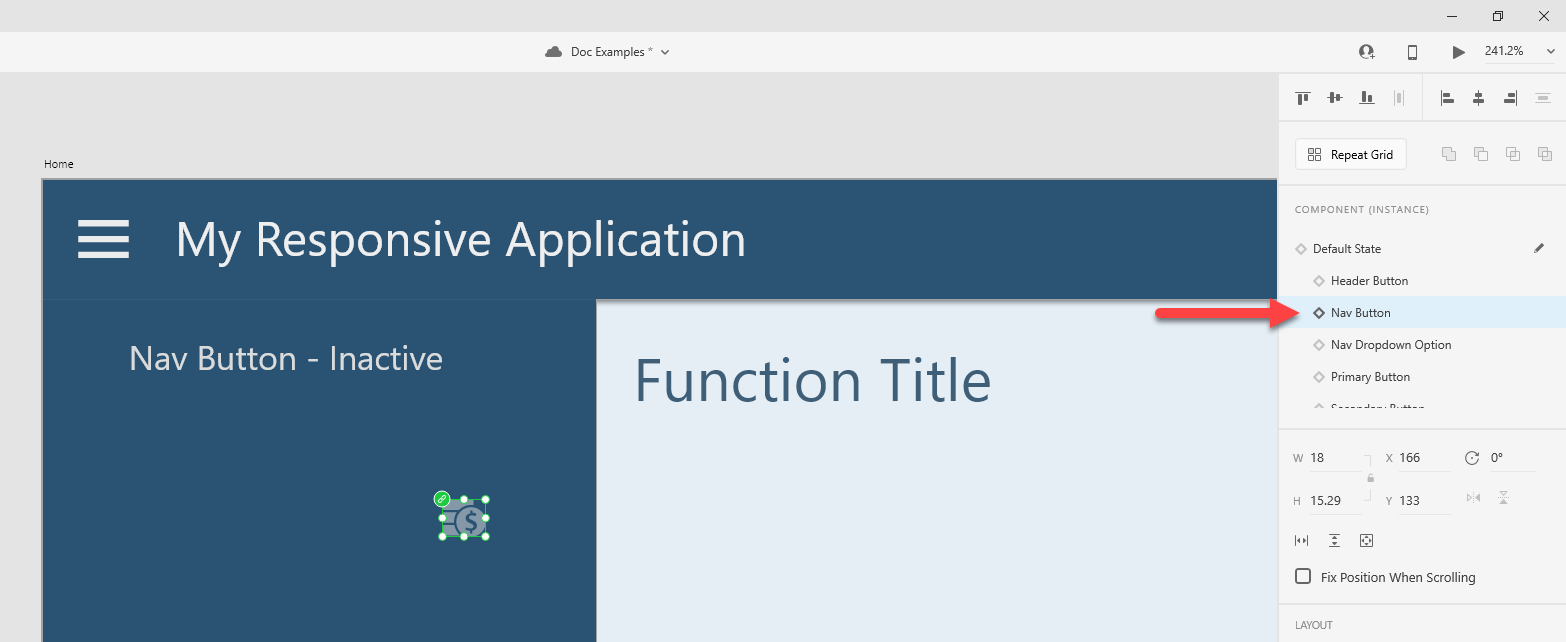This screenshot has height=642, width=1566.
Task: Open the Doc Examples document dropdown
Action: 665,52
